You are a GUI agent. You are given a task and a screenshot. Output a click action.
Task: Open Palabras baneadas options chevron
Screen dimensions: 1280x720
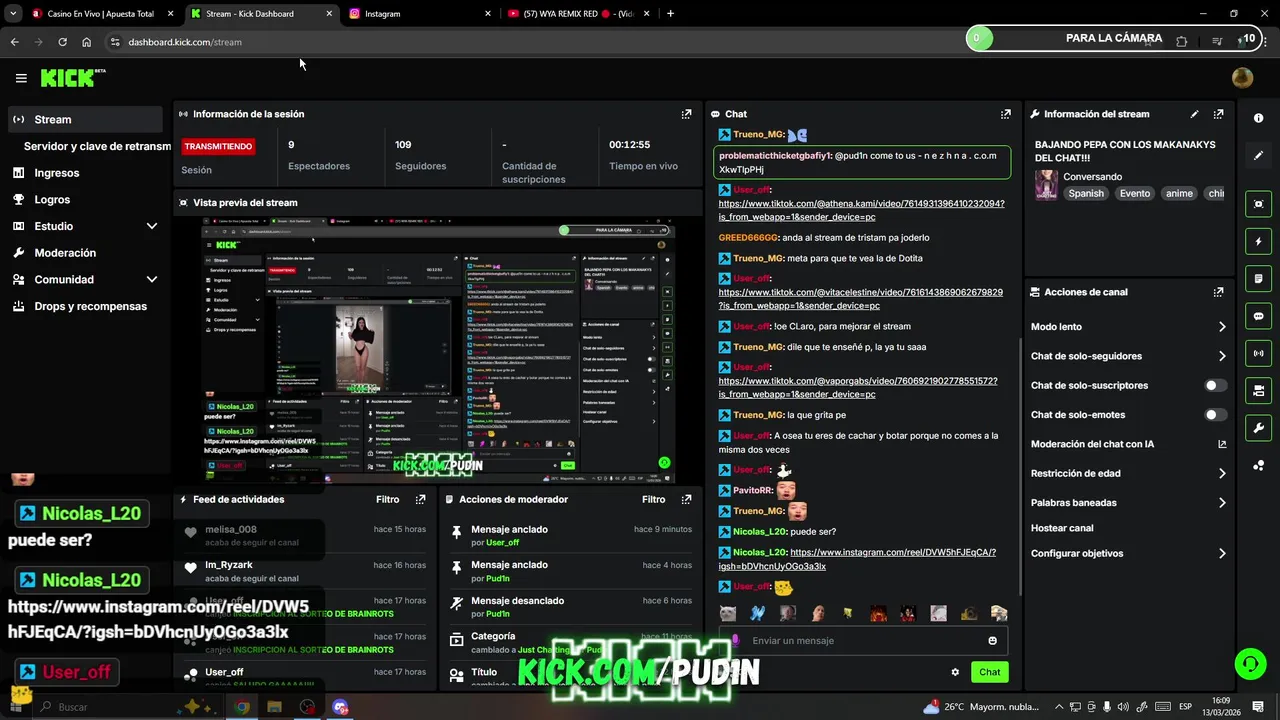1222,503
